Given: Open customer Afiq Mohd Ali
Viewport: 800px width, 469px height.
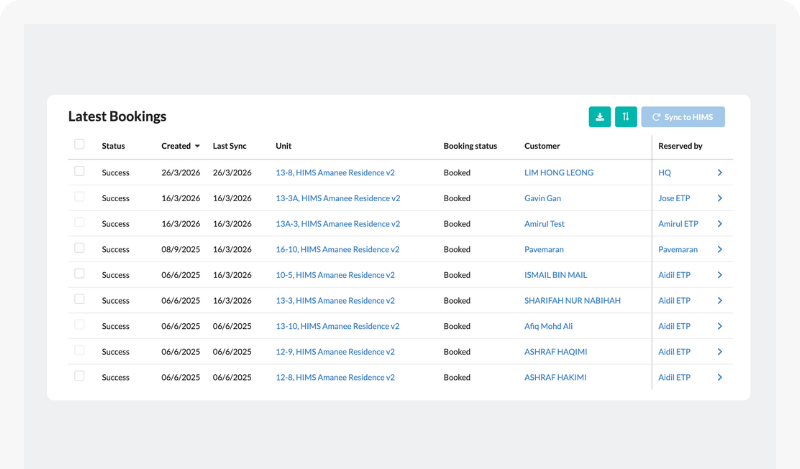Looking at the screenshot, I should [x=548, y=326].
